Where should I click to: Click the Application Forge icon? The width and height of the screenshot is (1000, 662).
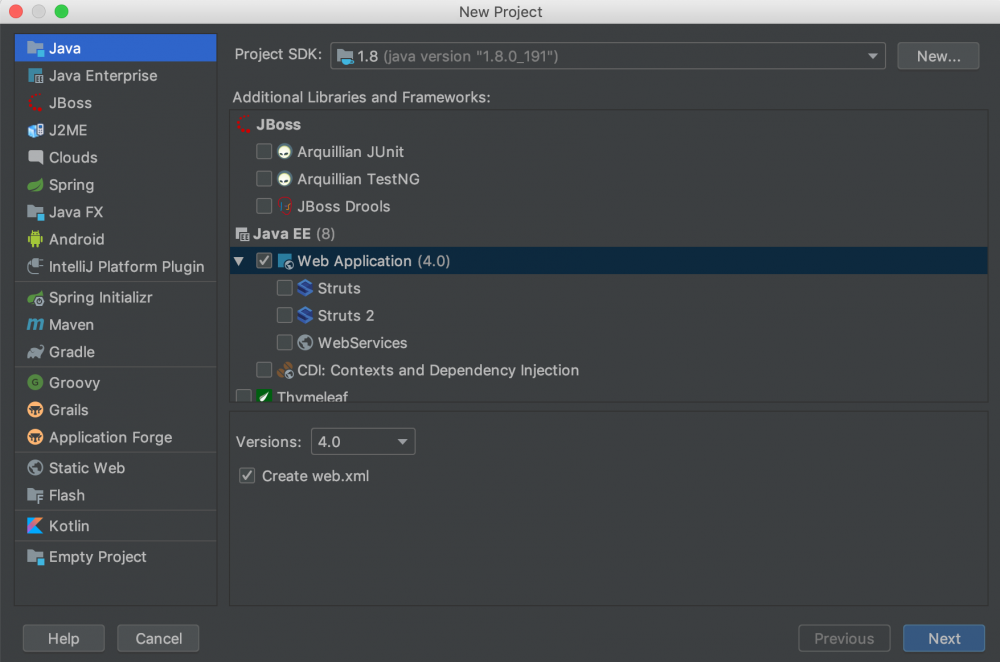tap(35, 438)
